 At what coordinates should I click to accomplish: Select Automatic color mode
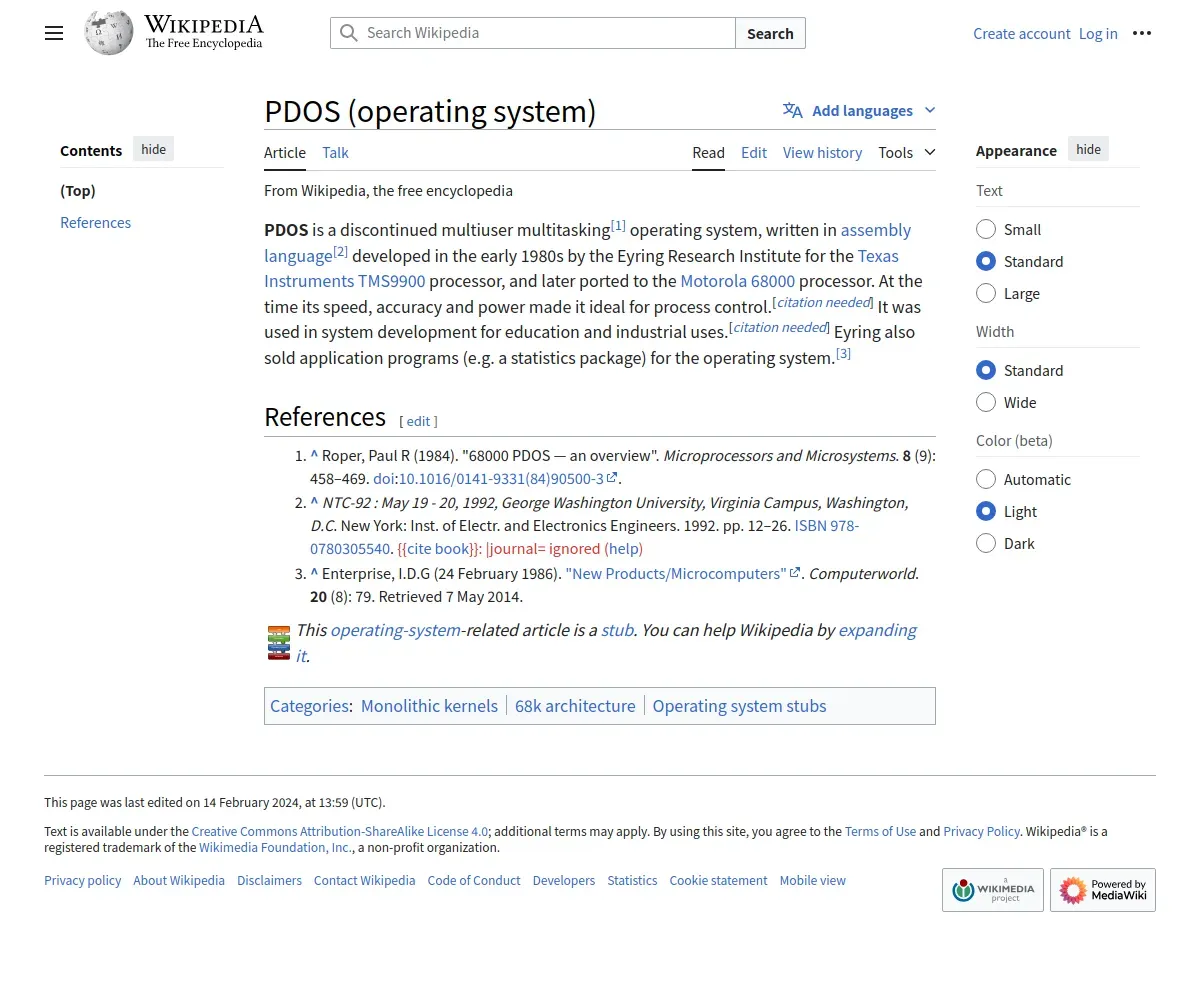coord(986,479)
